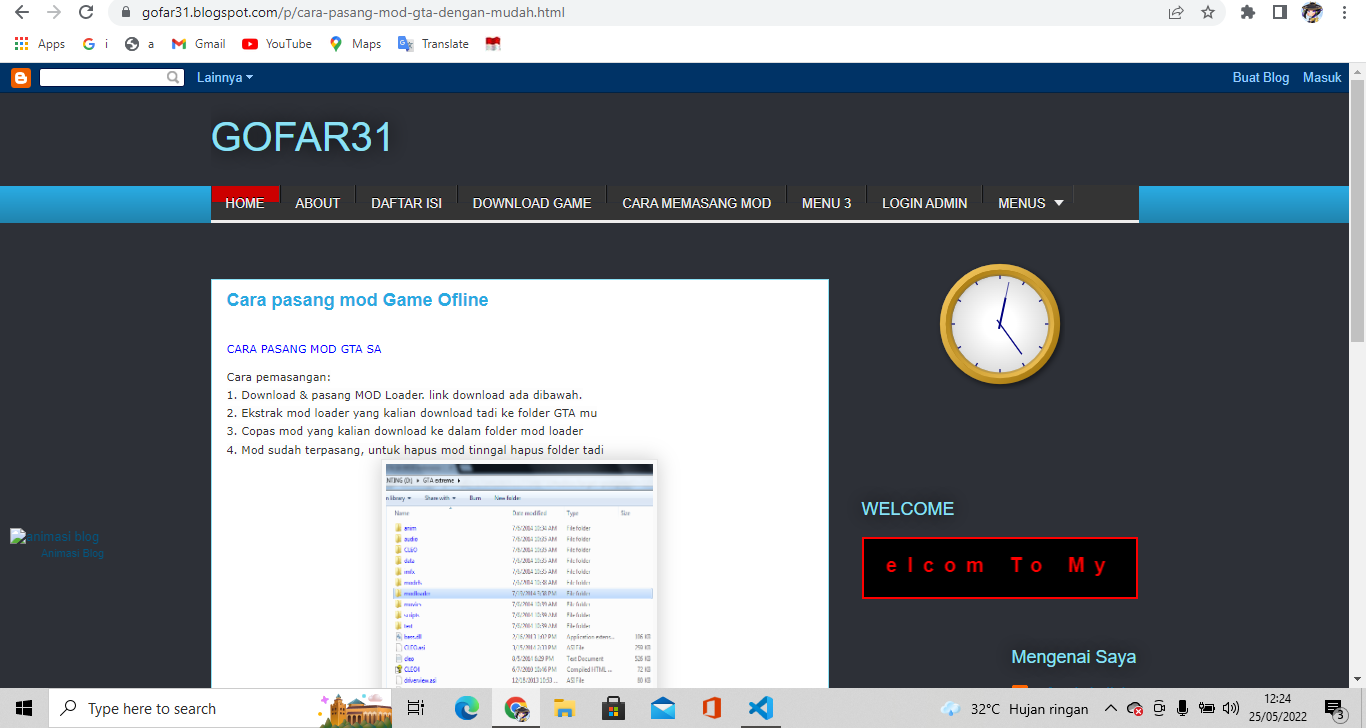Open the globe 'a' bookmark

point(140,44)
